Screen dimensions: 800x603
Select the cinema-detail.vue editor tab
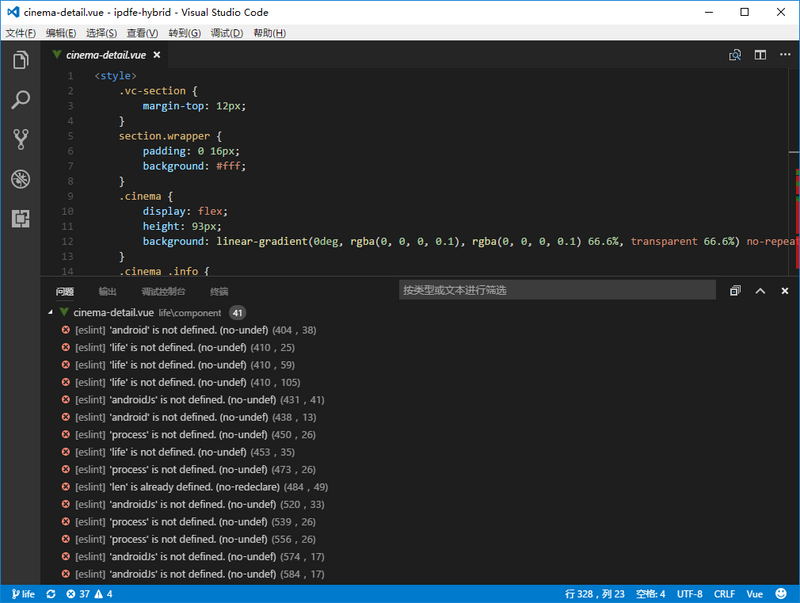[x=106, y=55]
